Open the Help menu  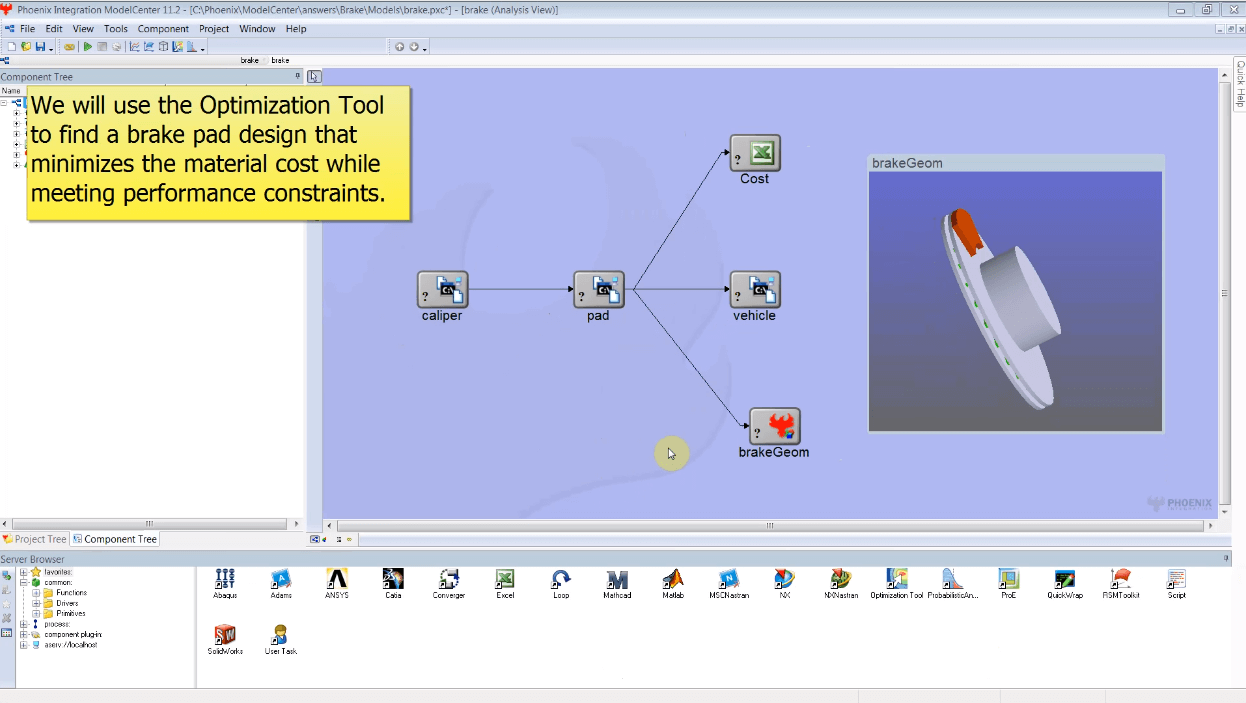[x=296, y=29]
